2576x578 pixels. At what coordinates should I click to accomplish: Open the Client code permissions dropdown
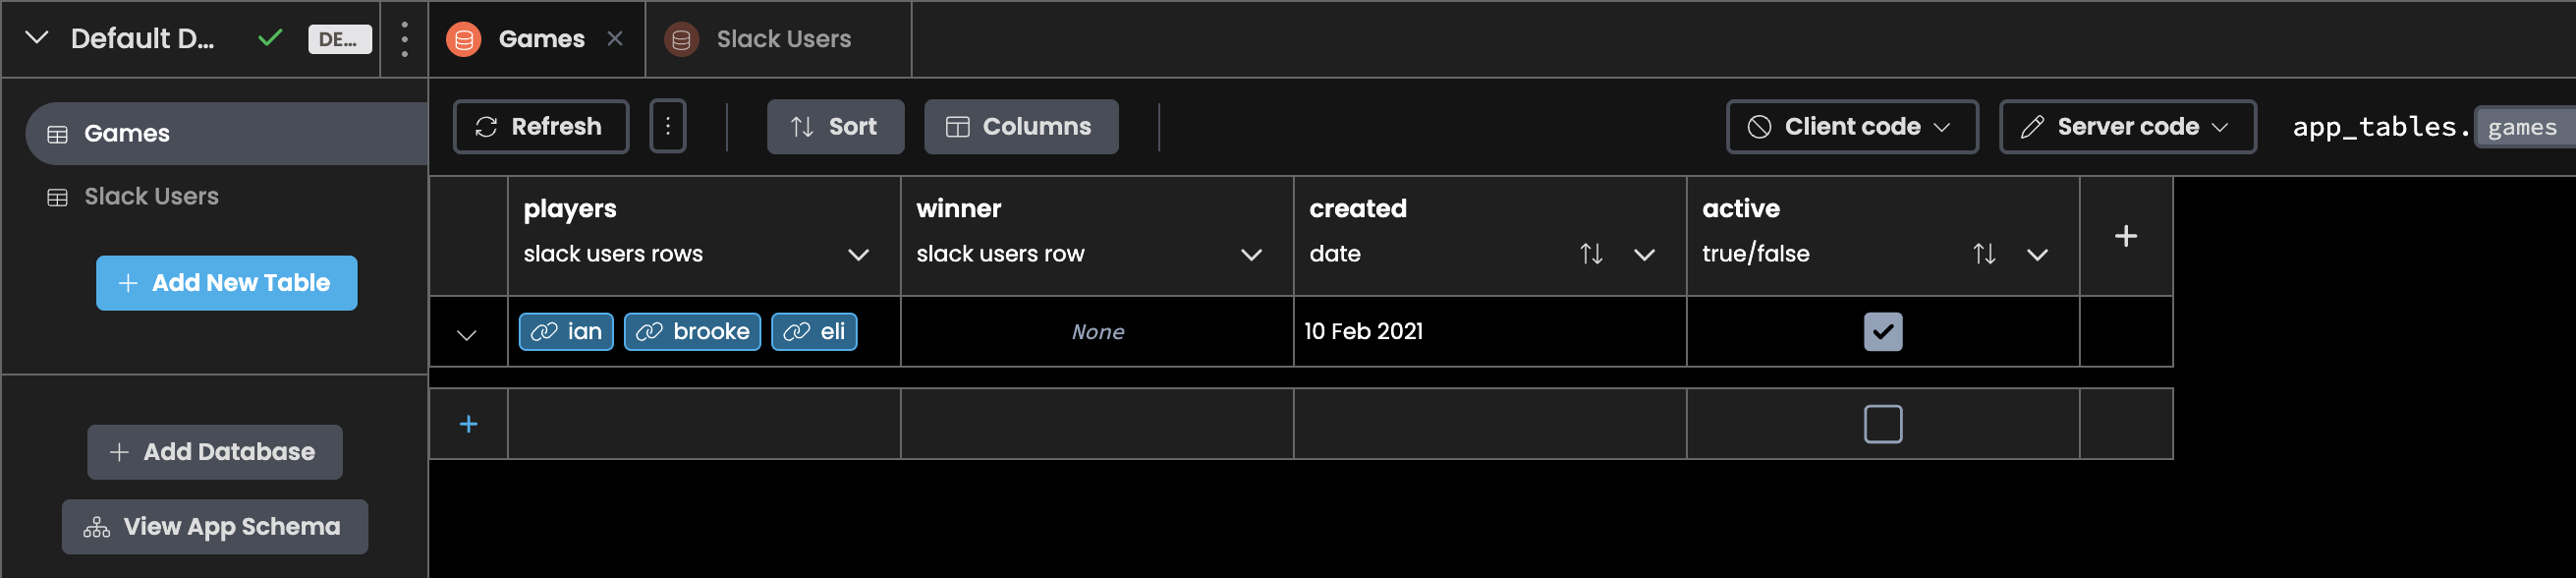click(1851, 127)
